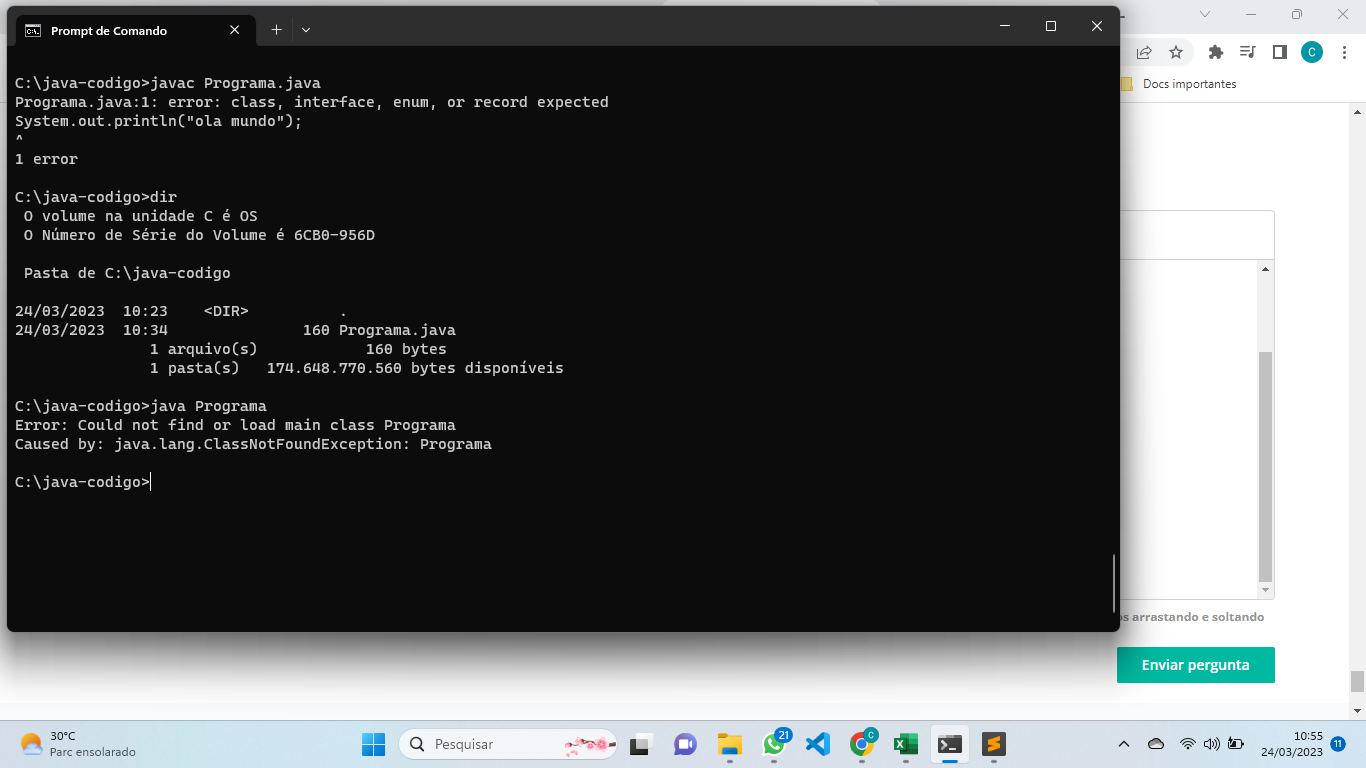Click the ClassNotFoundException error line
The width and height of the screenshot is (1366, 768).
(253, 444)
